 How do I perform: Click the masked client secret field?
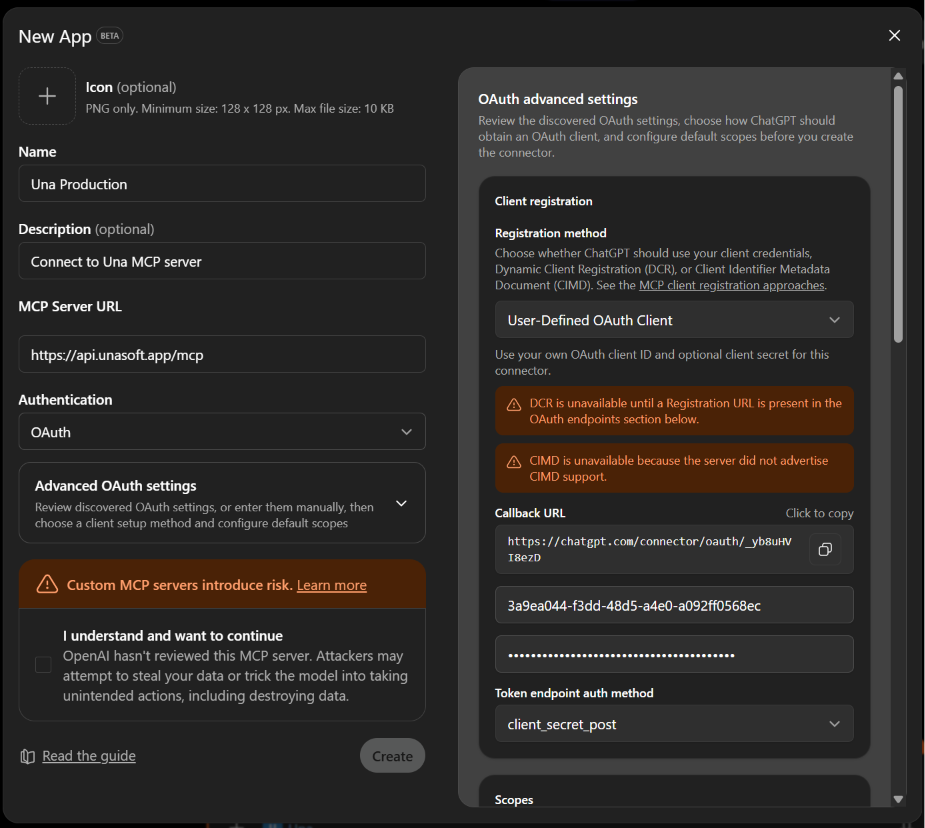click(674, 654)
